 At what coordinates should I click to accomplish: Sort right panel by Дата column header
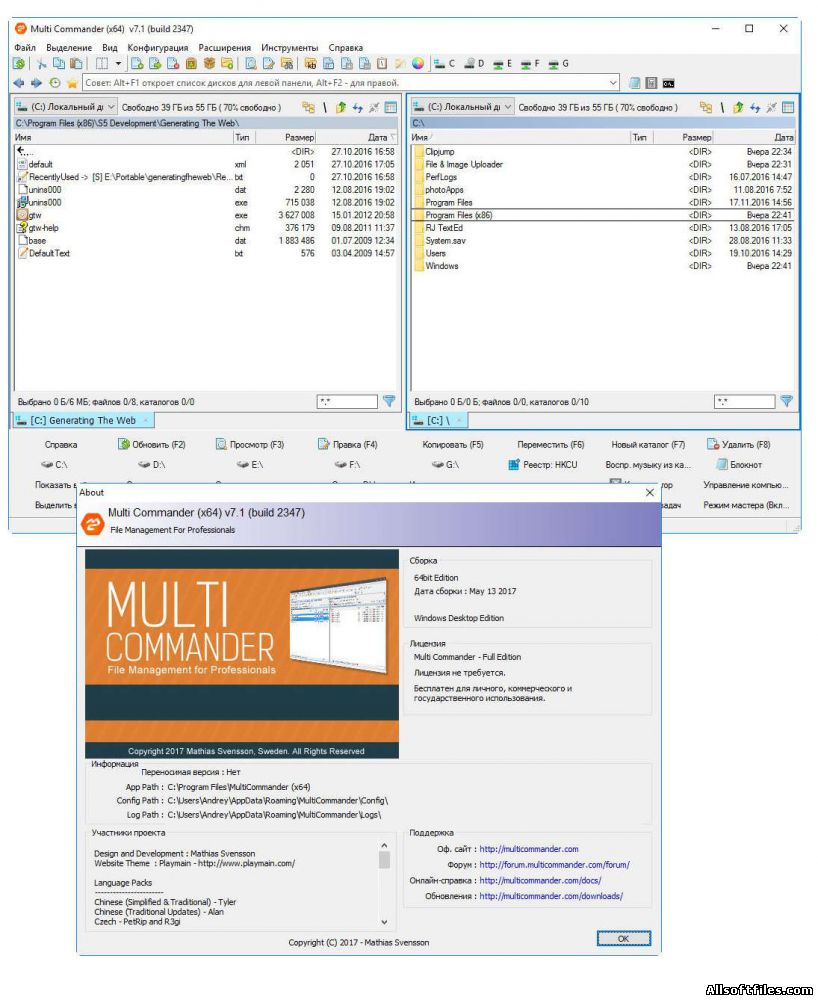pyautogui.click(x=754, y=137)
